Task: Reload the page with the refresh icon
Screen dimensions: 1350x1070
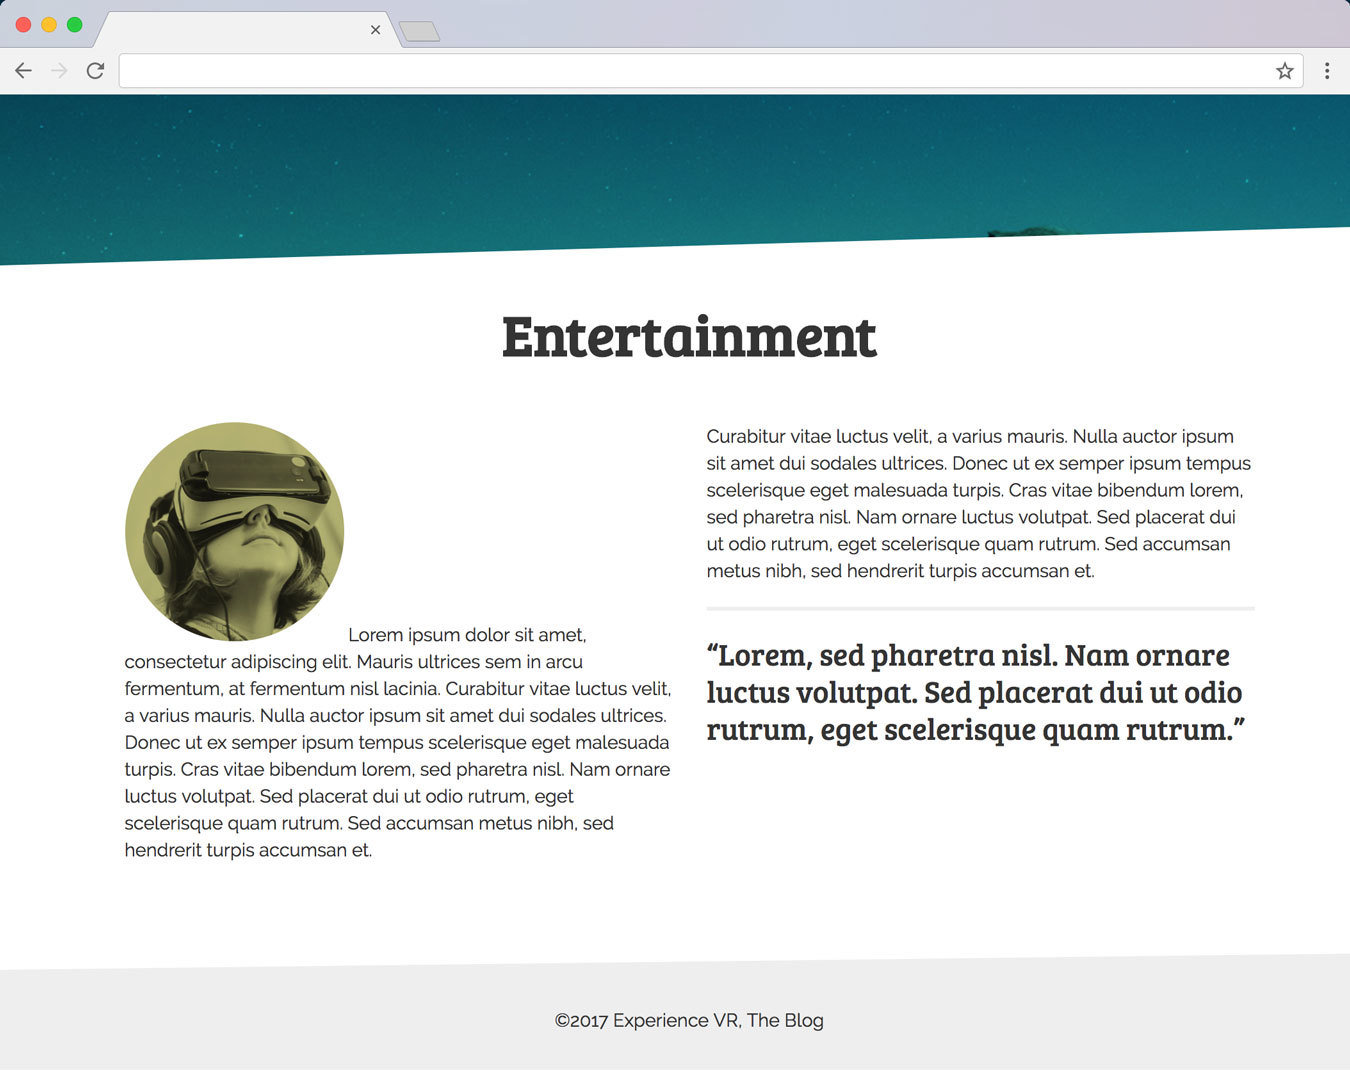Action: pos(95,71)
